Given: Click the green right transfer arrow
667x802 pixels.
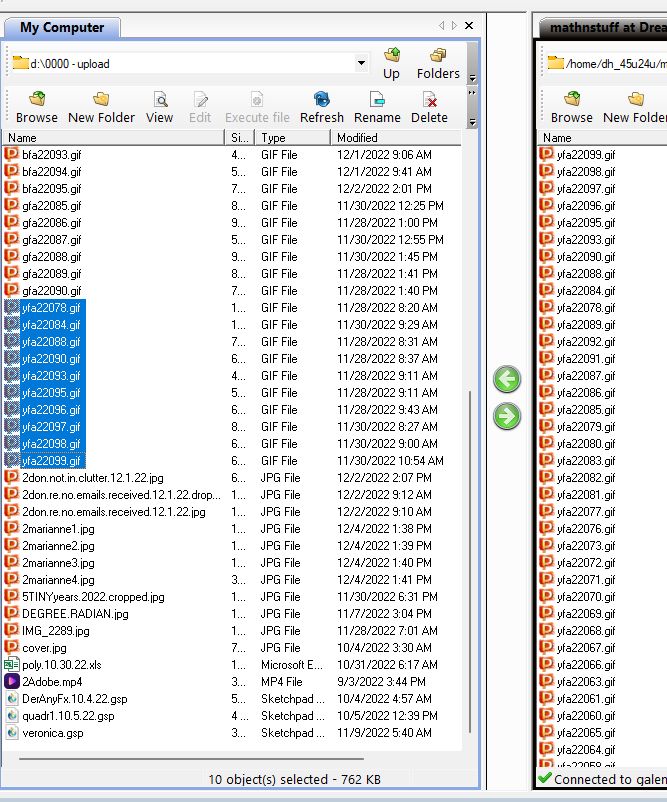Looking at the screenshot, I should 508,416.
